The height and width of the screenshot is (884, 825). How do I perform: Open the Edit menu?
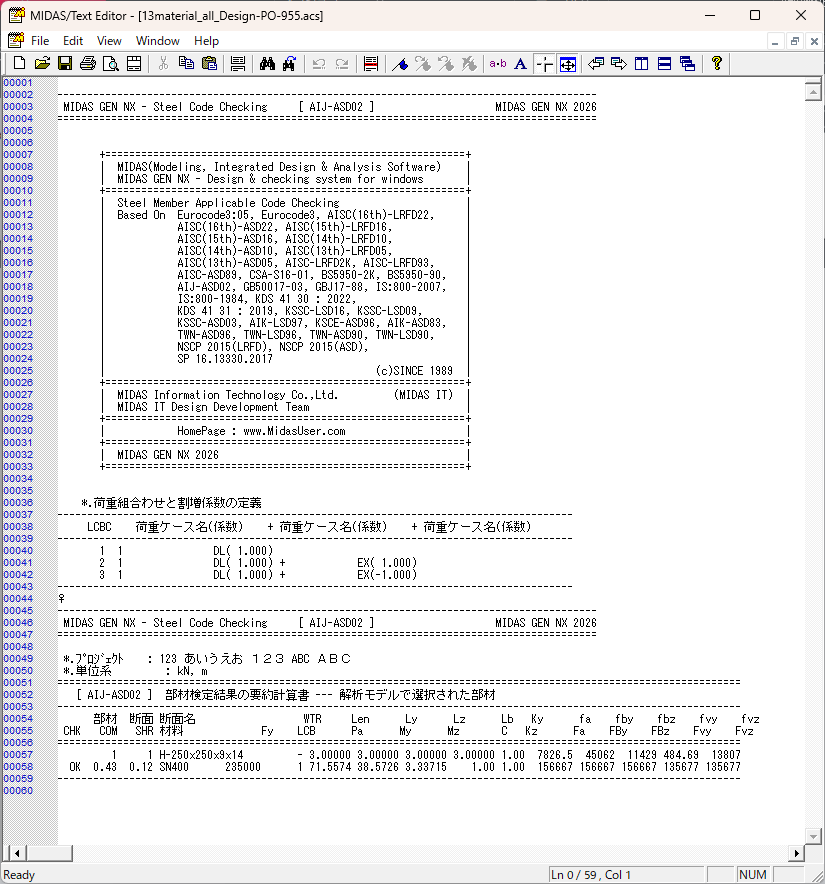pos(73,41)
